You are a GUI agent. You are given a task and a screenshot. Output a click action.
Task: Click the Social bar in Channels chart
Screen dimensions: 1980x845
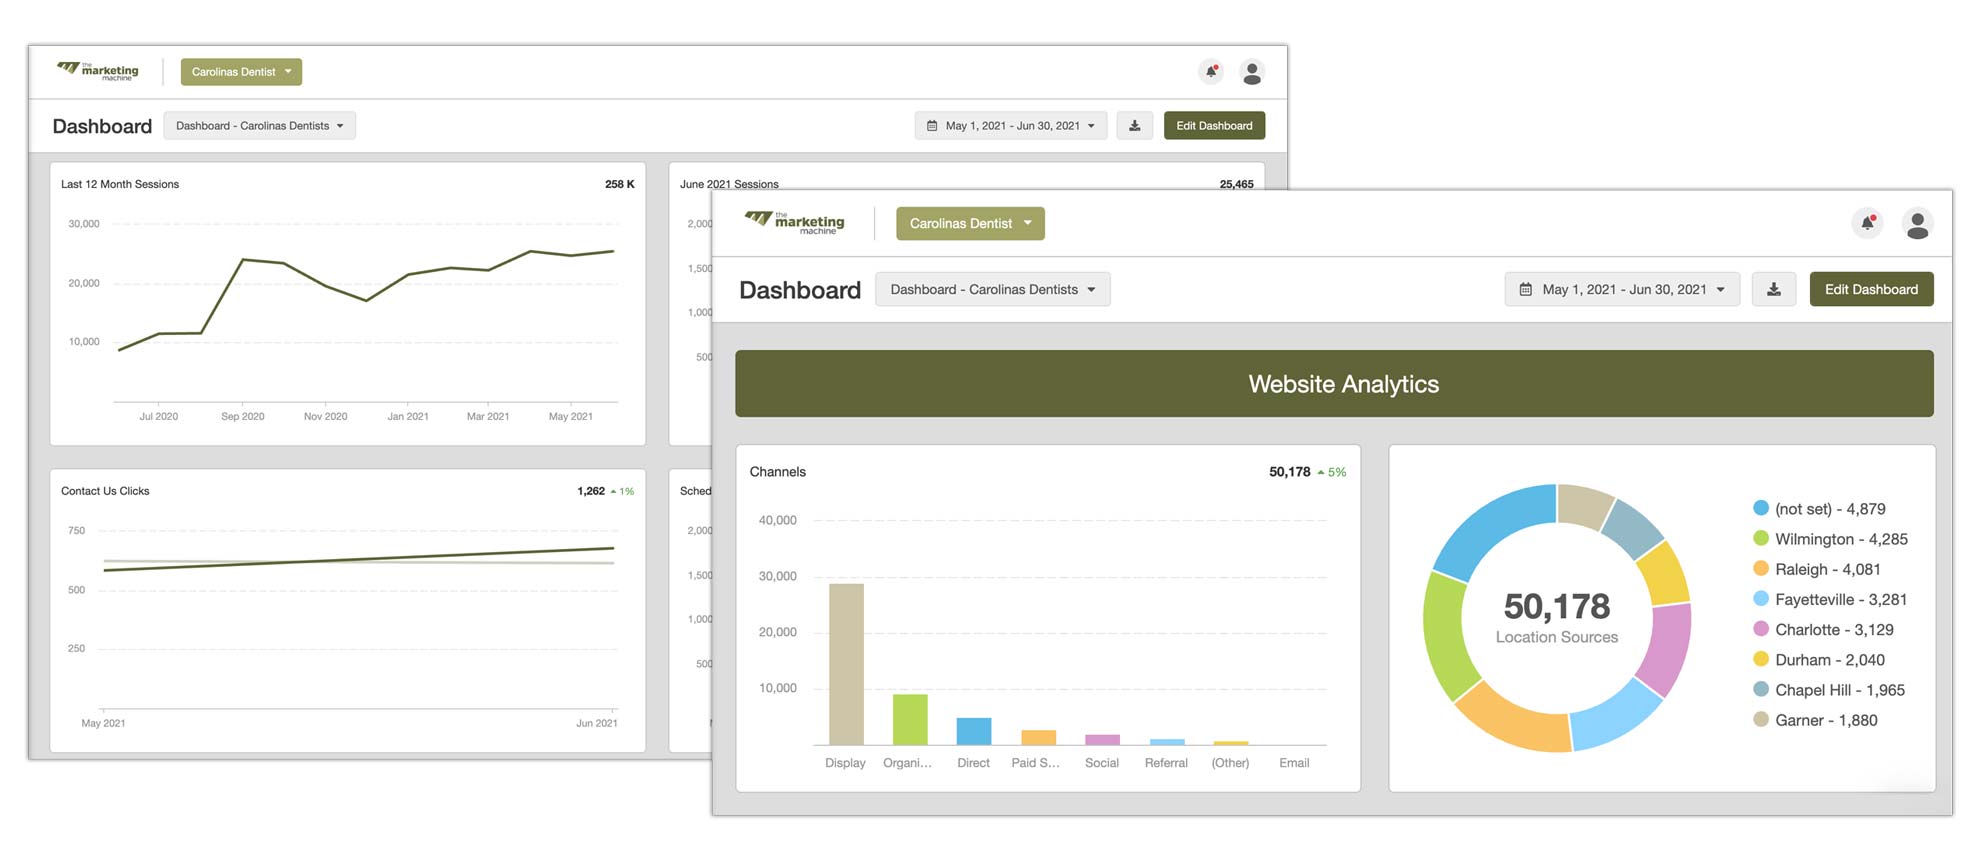point(1102,740)
